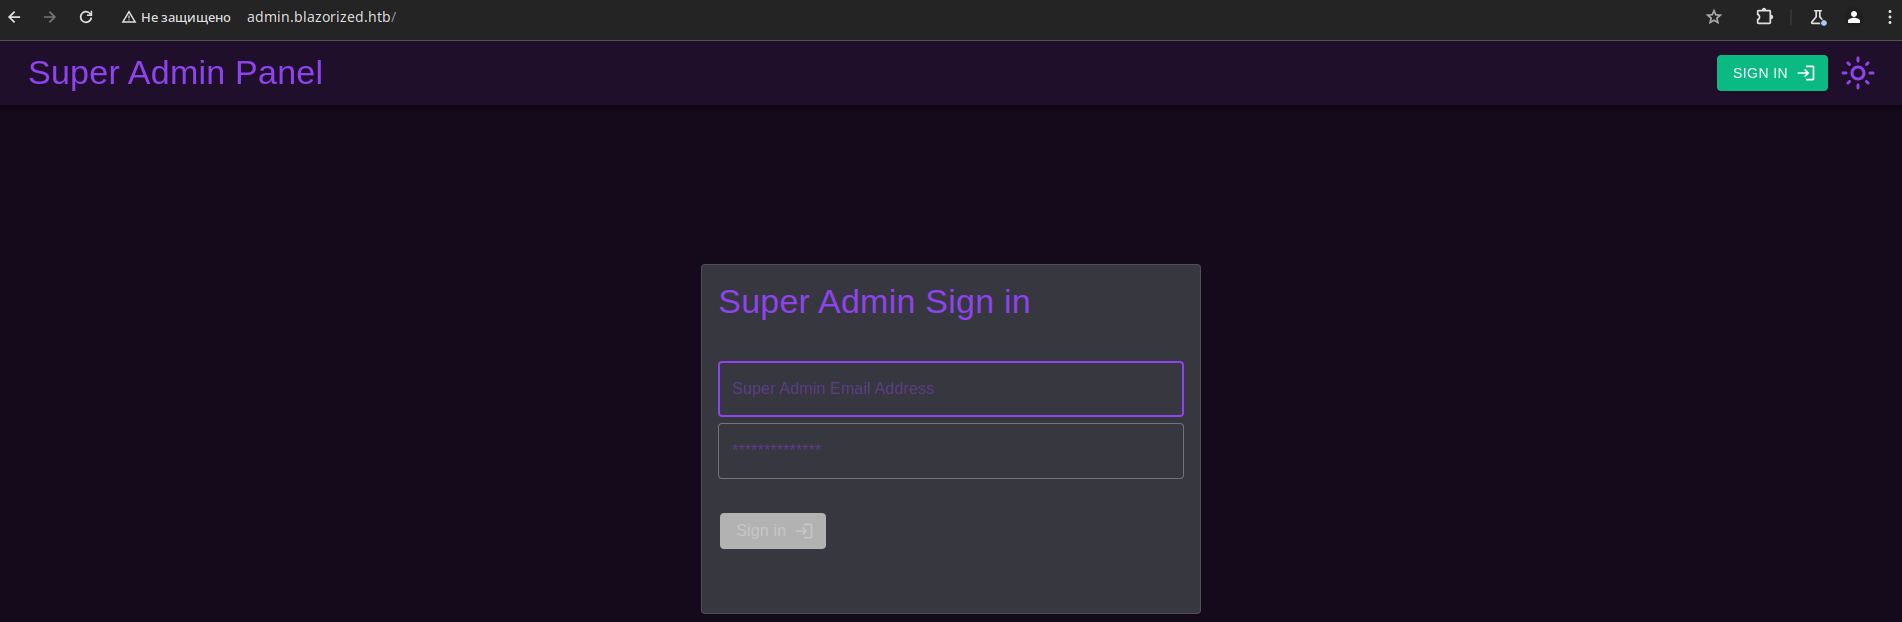1902x622 pixels.
Task: Open the browser profile avatar icon
Action: 1854,17
